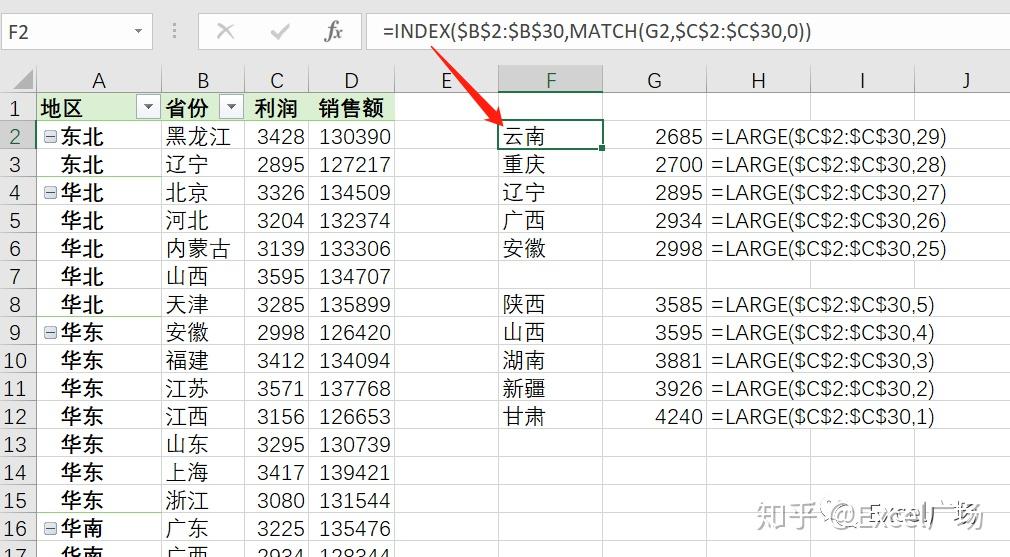This screenshot has width=1010, height=557.
Task: Click the value 2685 in column G
Action: [x=678, y=137]
